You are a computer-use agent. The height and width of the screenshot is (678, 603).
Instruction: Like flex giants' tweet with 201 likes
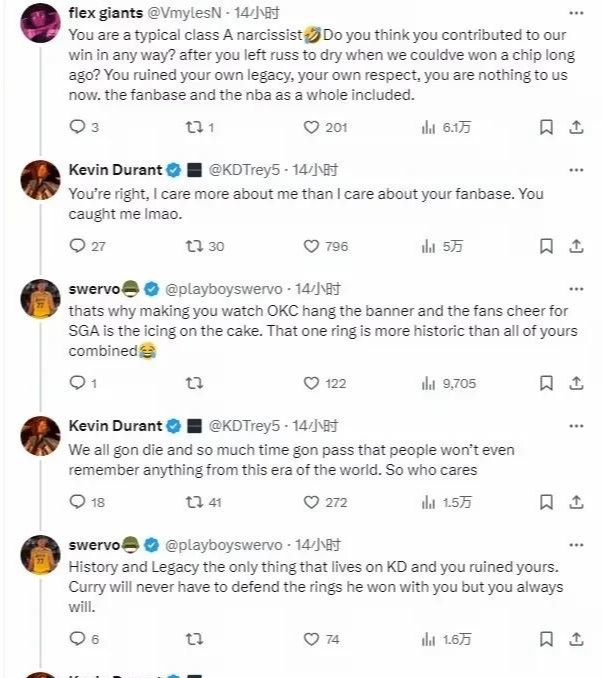[312, 127]
